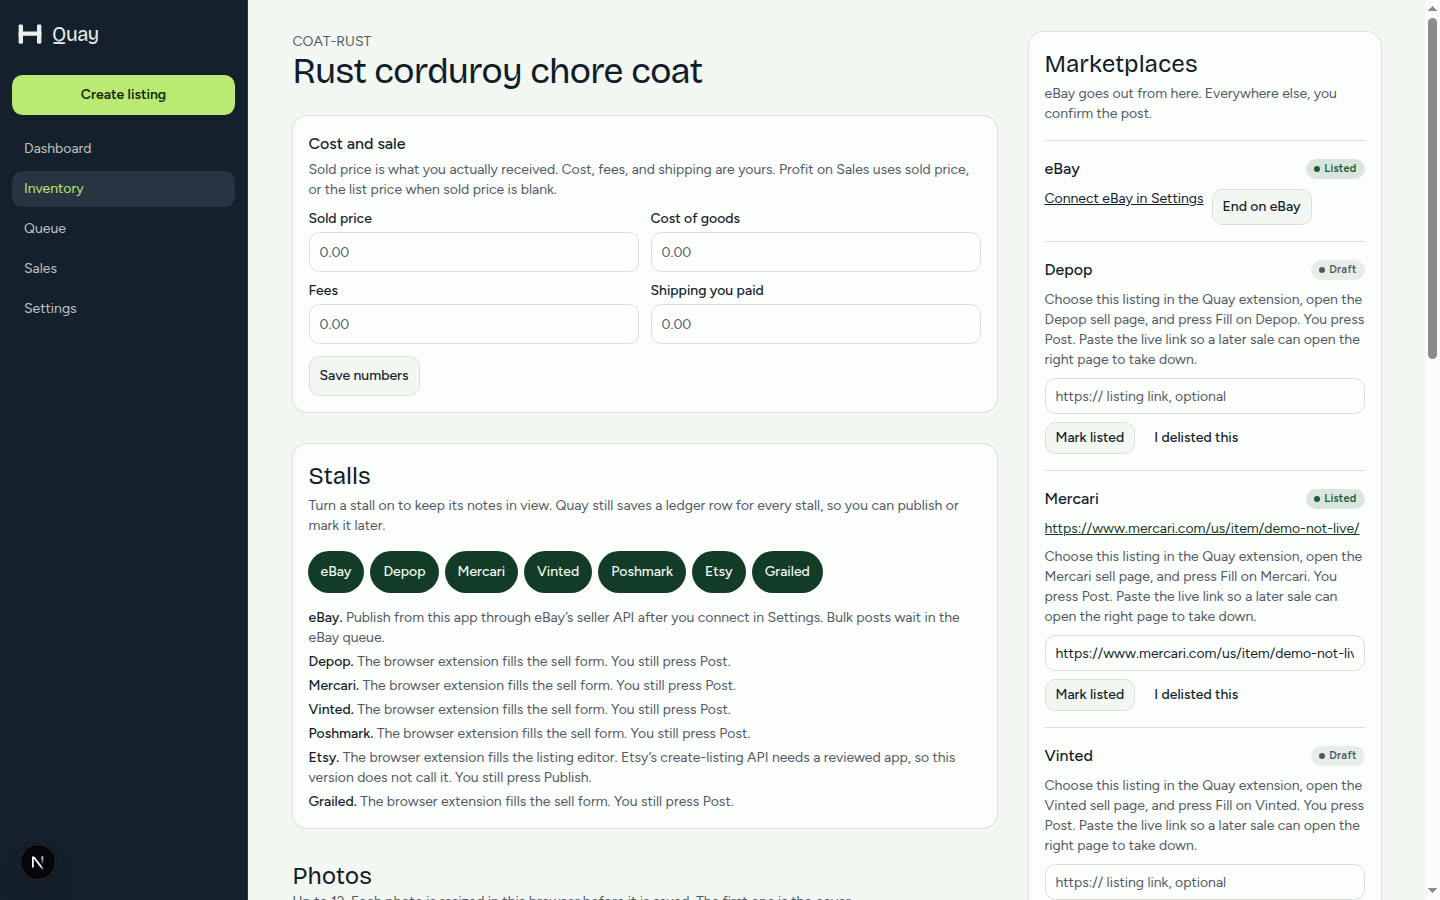
Task: Click the Marketplaces panel heading
Action: click(x=1121, y=64)
